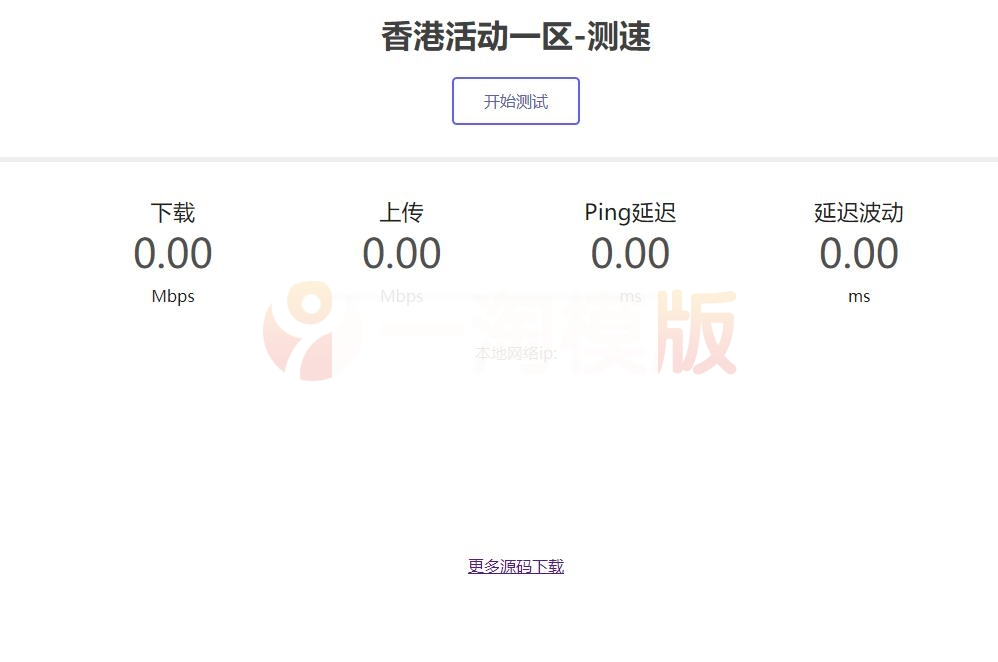Click the 香港活动一区-测速 page title
Viewport: 998px width, 662px height.
[516, 36]
